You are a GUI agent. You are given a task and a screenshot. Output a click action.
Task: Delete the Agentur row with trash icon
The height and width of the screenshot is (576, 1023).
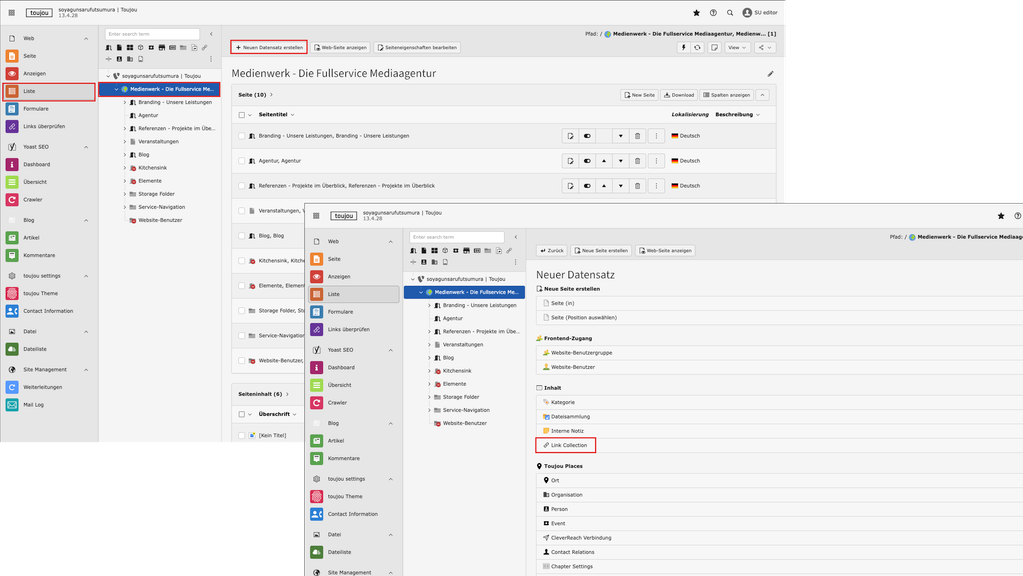(638, 161)
